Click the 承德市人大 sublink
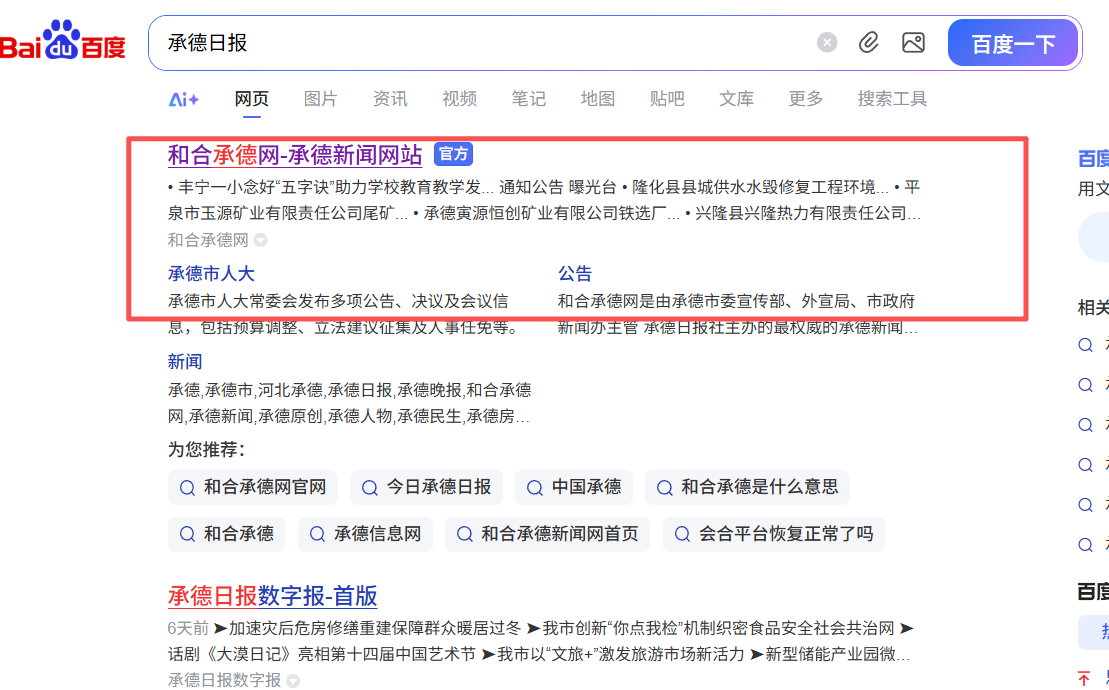1109x690 pixels. [211, 274]
